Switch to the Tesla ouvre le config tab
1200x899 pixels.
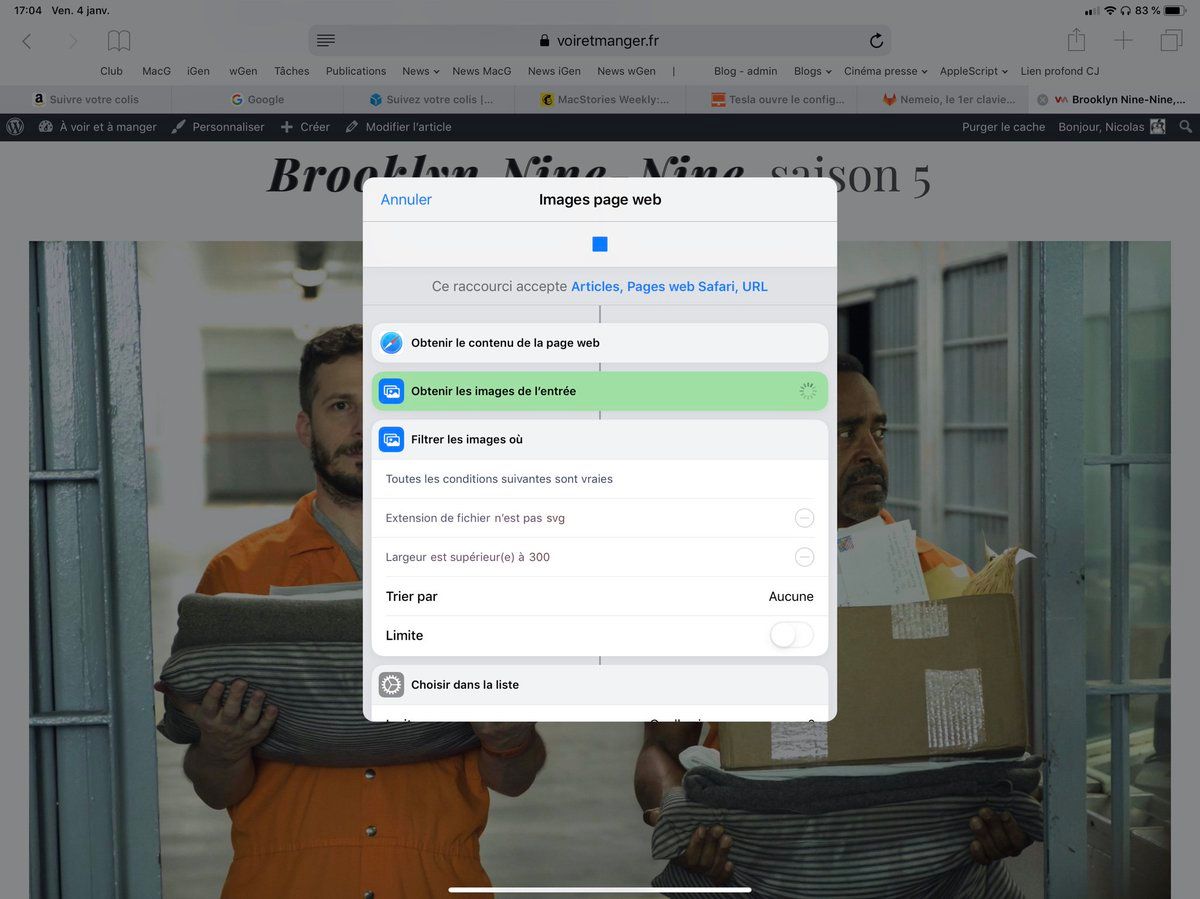[778, 100]
